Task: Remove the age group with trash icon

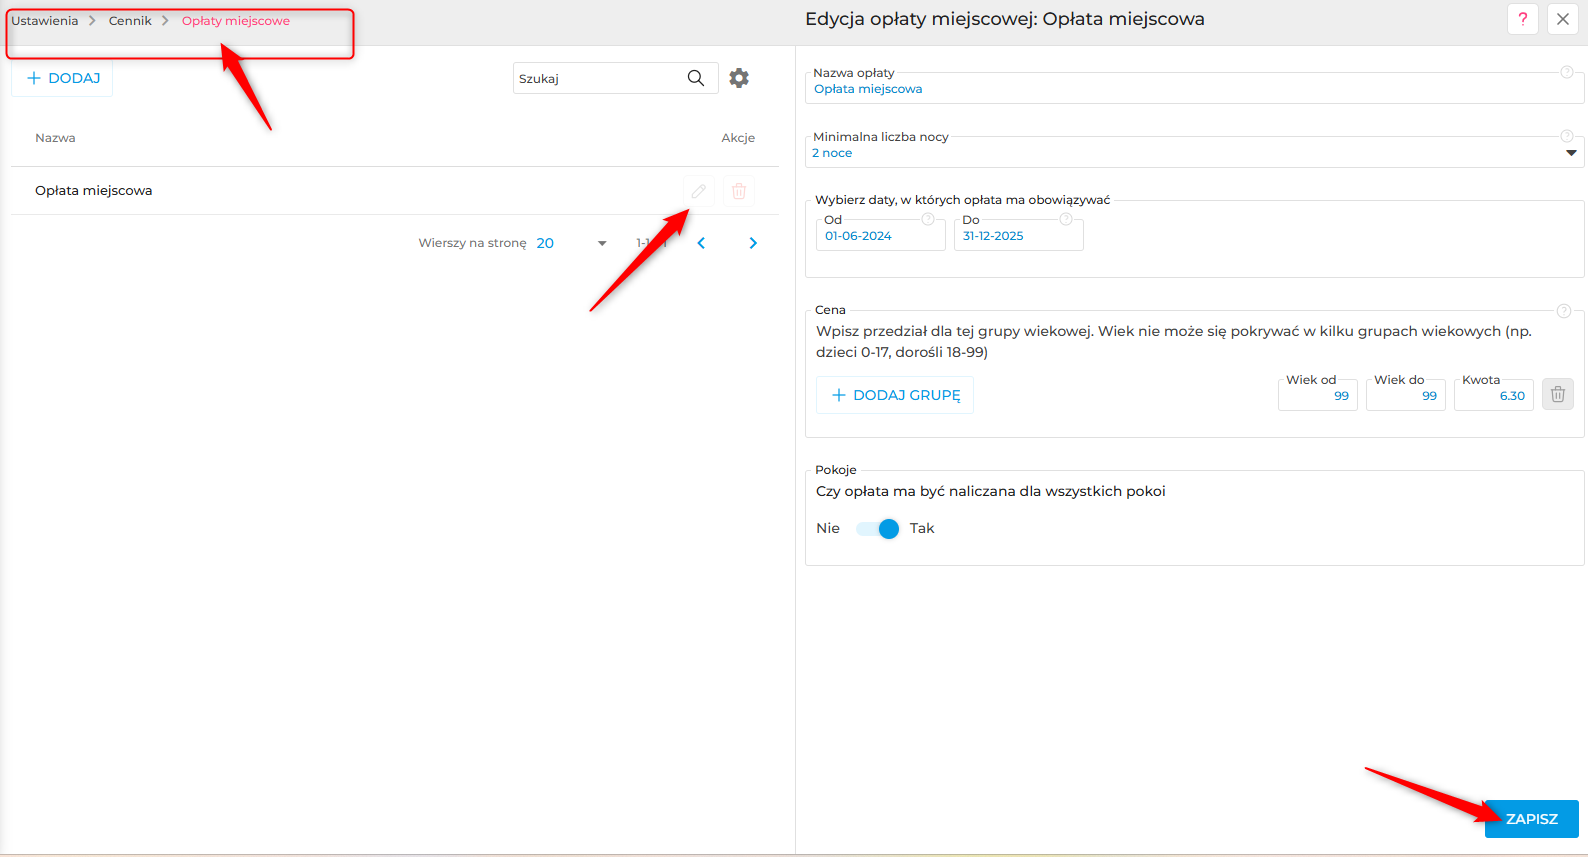Action: point(1558,394)
